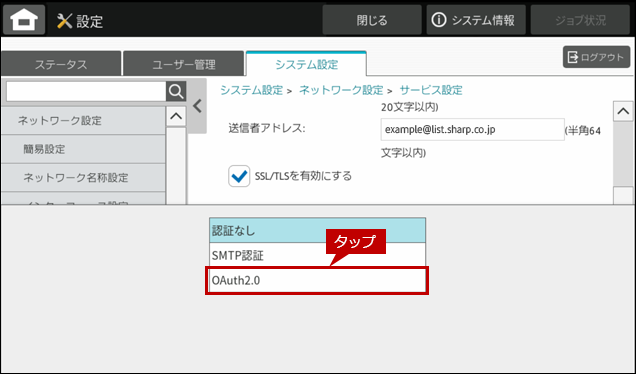The image size is (636, 374).
Task: Open システム情報
Action: 476,20
